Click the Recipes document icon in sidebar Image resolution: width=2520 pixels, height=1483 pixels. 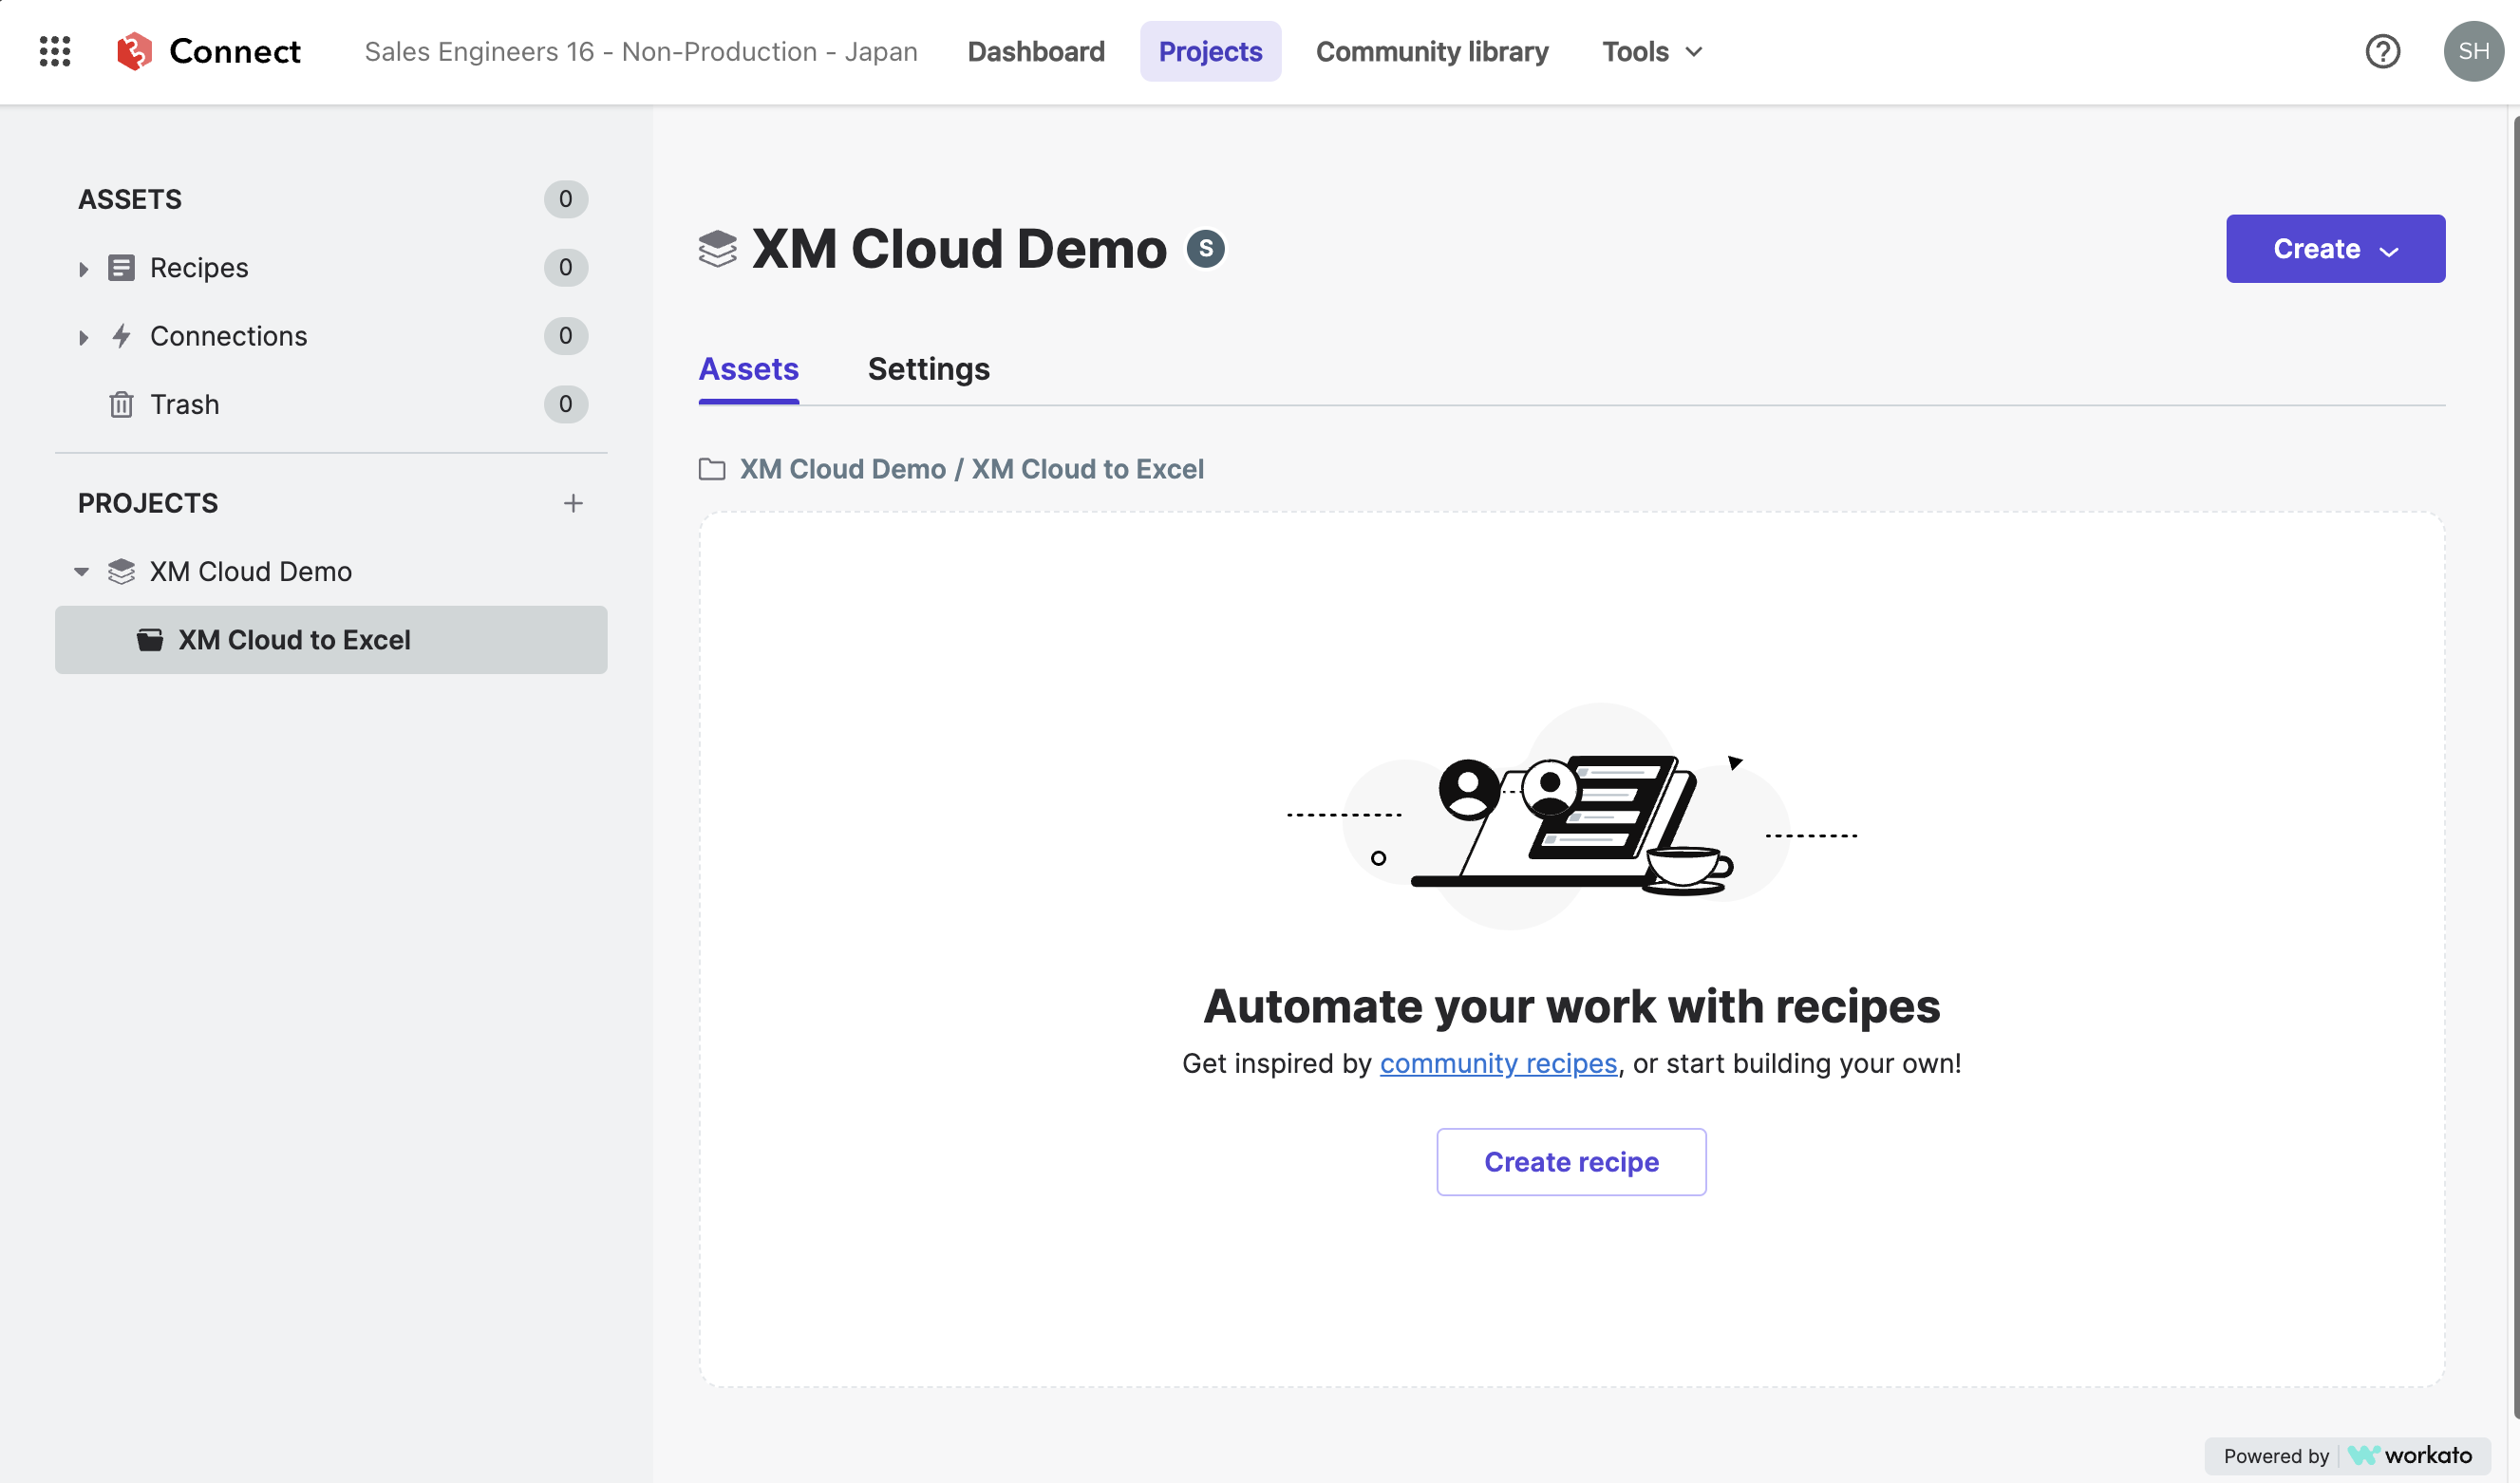pos(121,267)
